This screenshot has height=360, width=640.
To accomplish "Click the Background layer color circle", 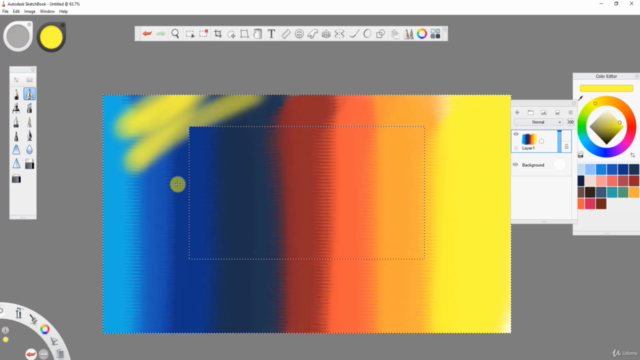I will coord(560,164).
